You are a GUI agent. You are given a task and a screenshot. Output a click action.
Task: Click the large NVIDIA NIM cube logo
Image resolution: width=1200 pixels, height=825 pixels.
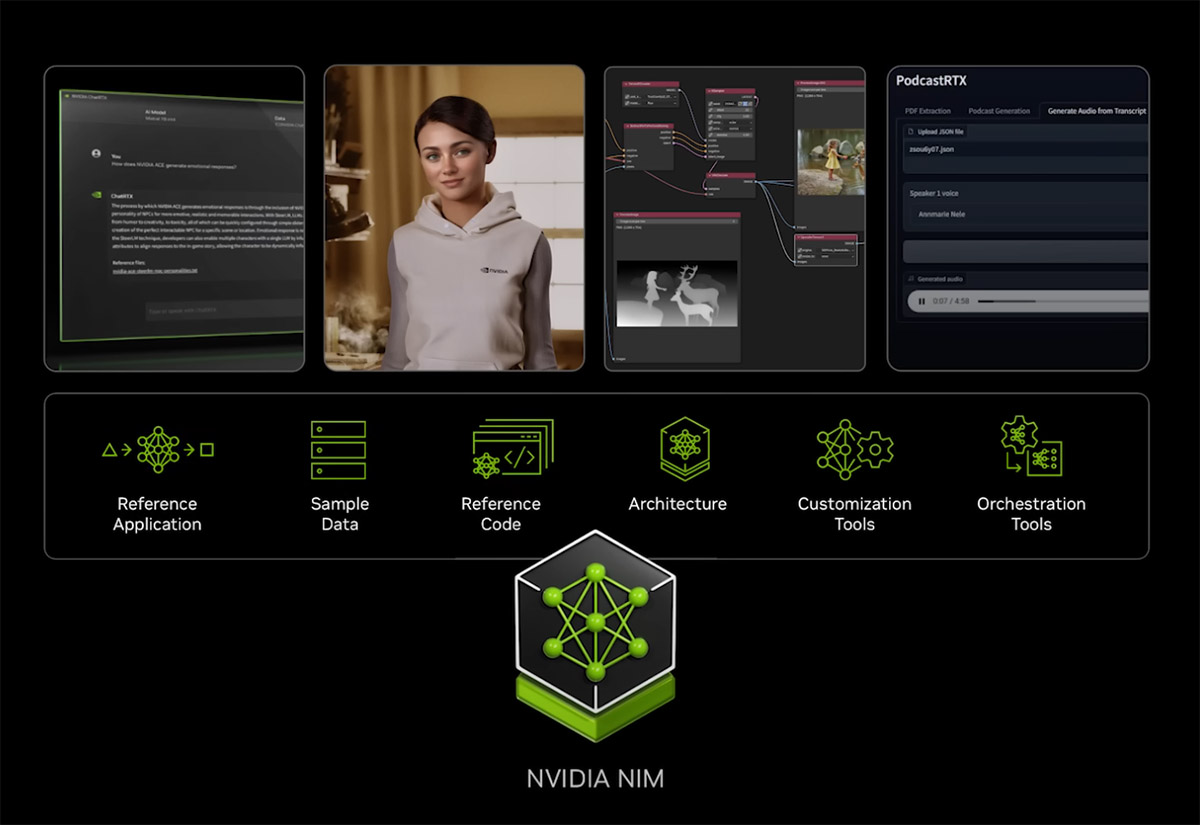pos(595,636)
